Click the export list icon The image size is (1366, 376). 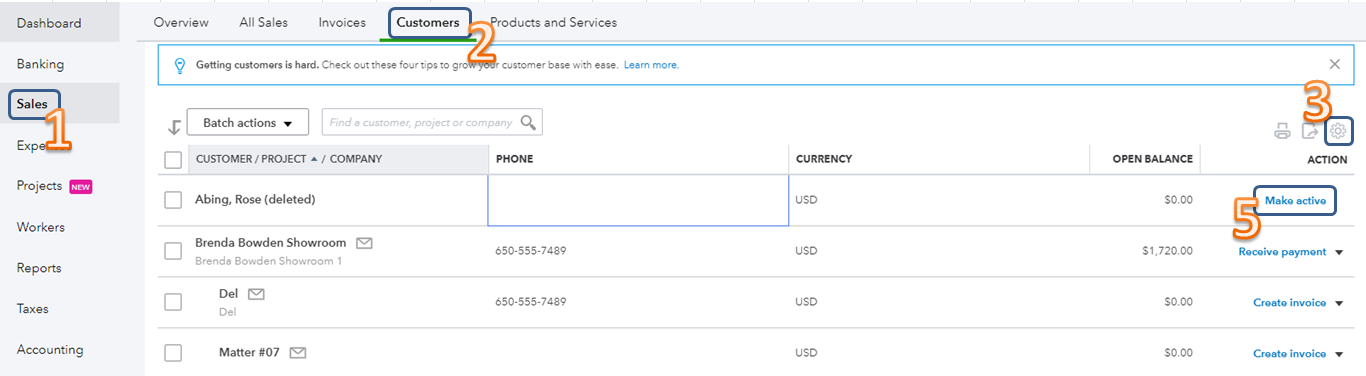[1310, 131]
